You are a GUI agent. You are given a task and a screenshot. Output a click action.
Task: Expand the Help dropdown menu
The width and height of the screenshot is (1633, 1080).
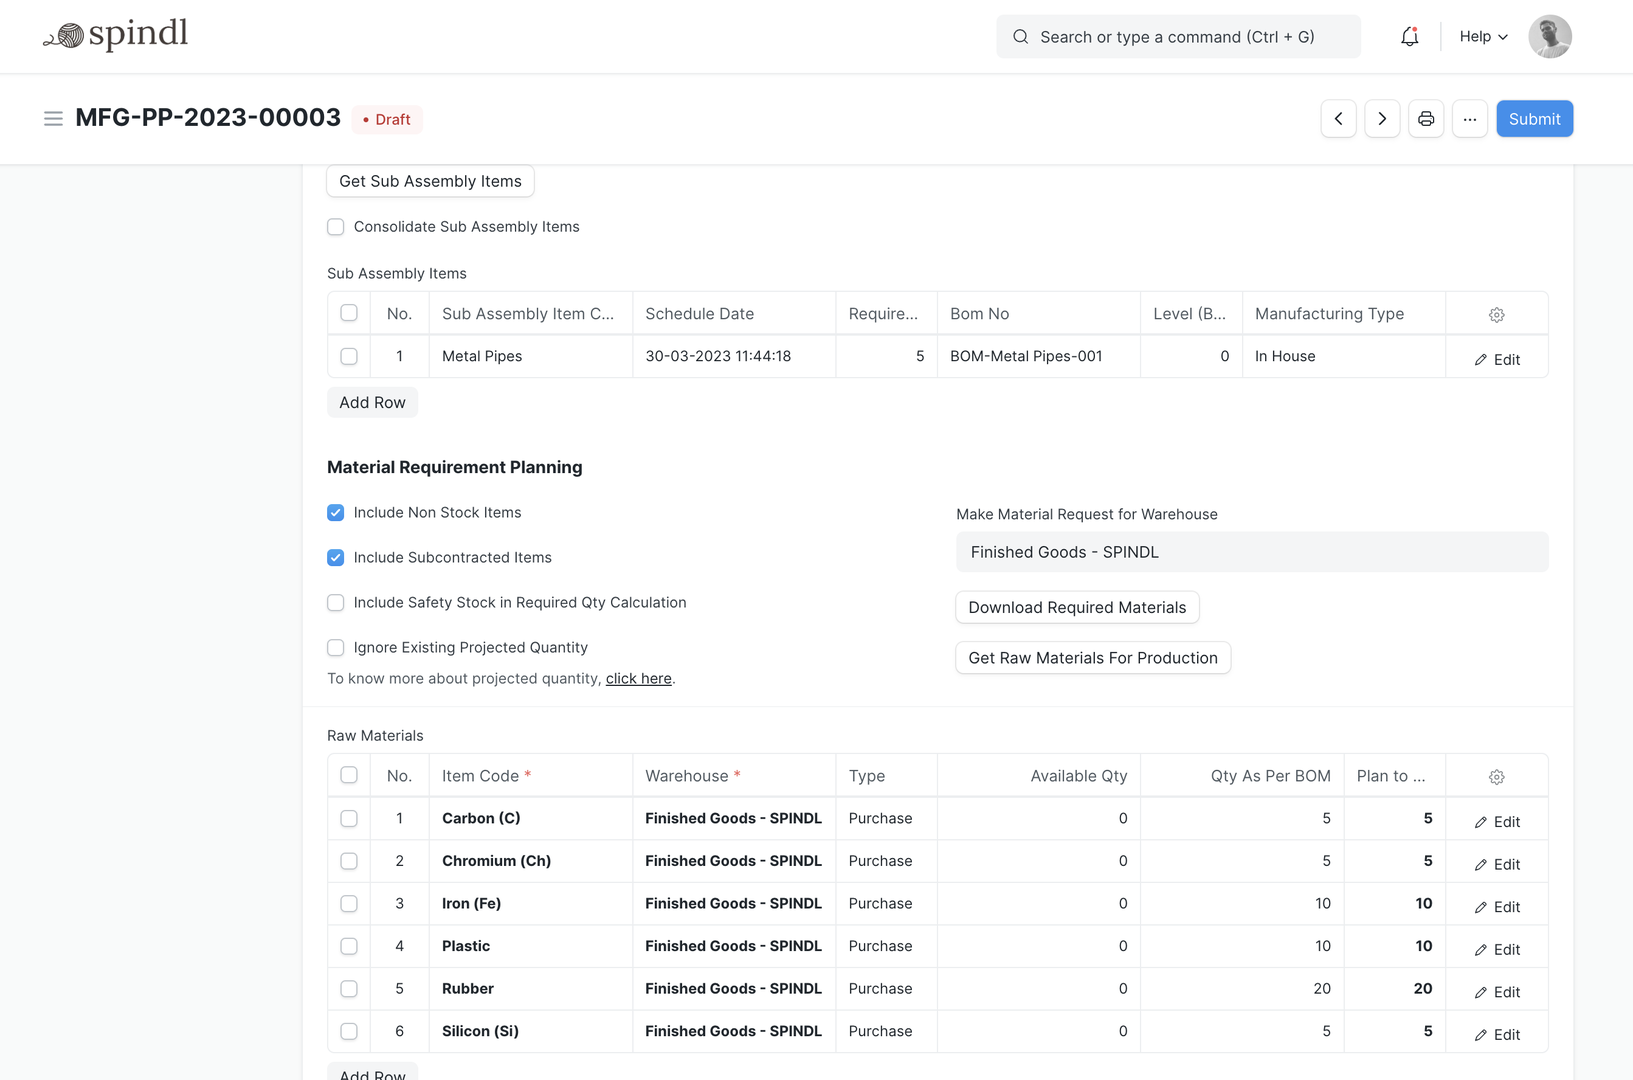coord(1483,37)
